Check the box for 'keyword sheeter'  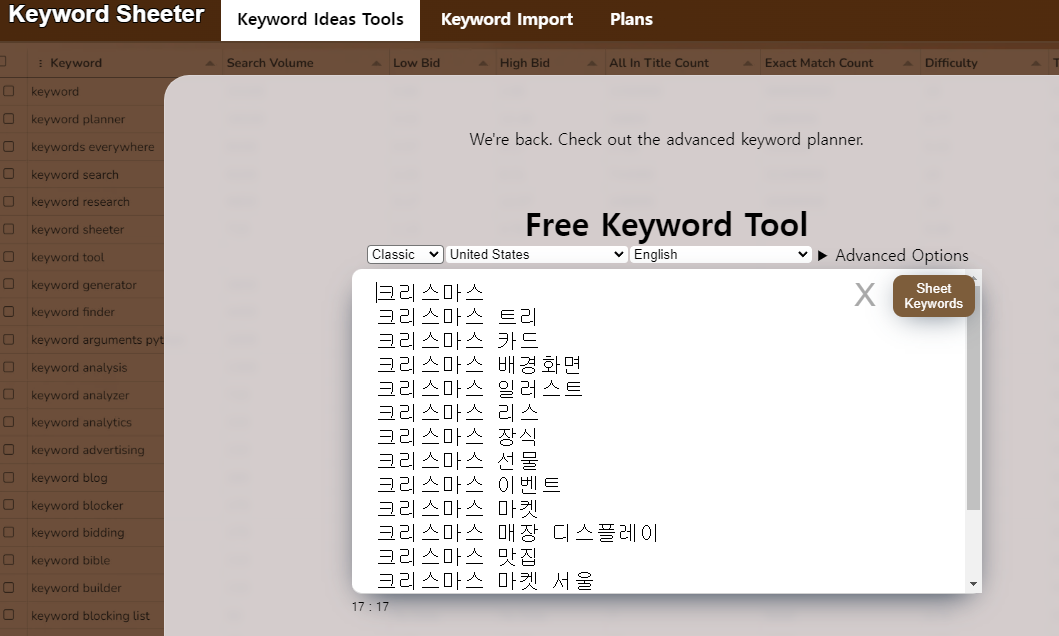click(x=8, y=229)
